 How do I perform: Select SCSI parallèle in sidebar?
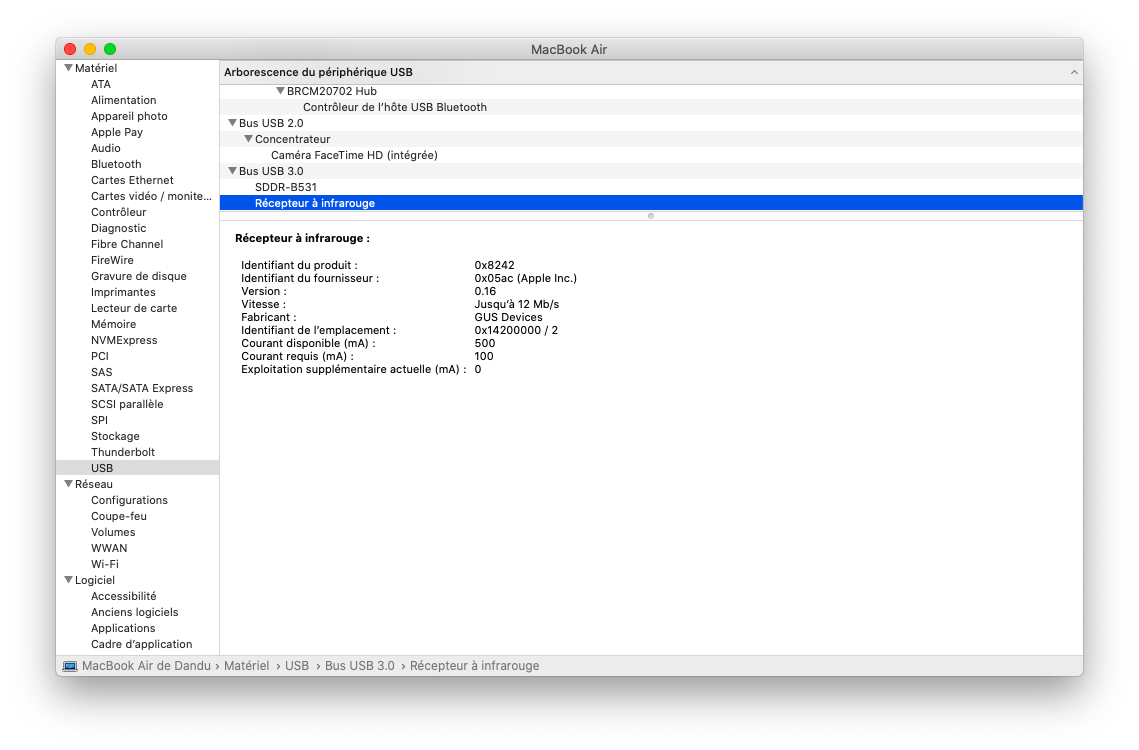pyautogui.click(x=127, y=403)
